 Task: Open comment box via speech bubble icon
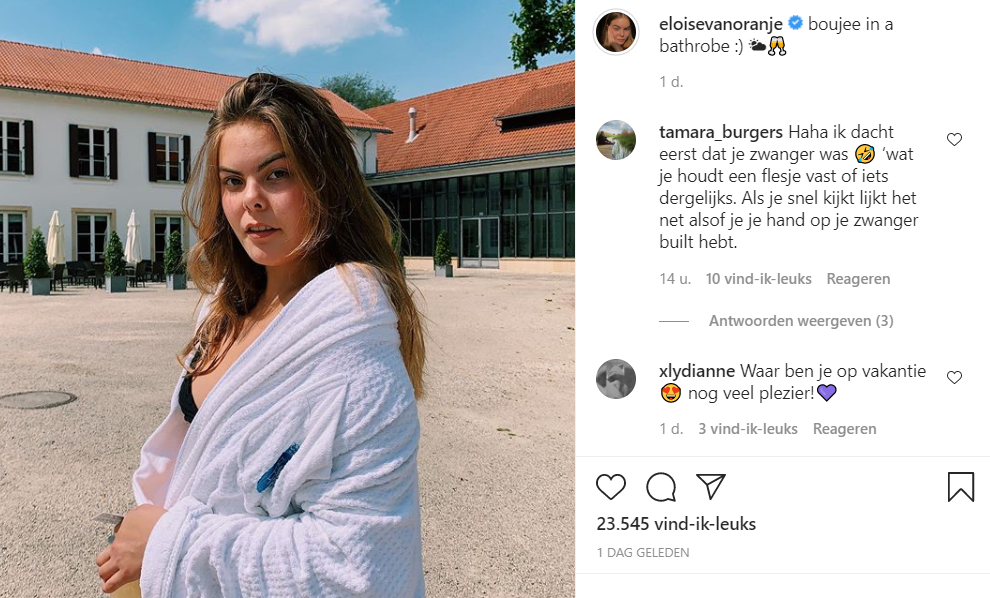(x=661, y=487)
